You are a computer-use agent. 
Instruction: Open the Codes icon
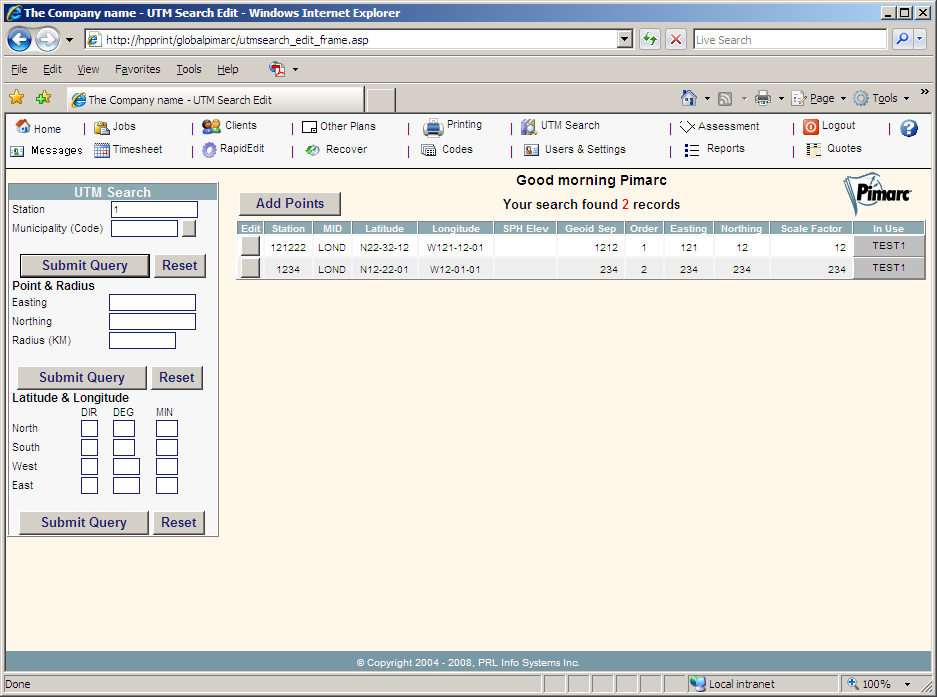[428, 150]
